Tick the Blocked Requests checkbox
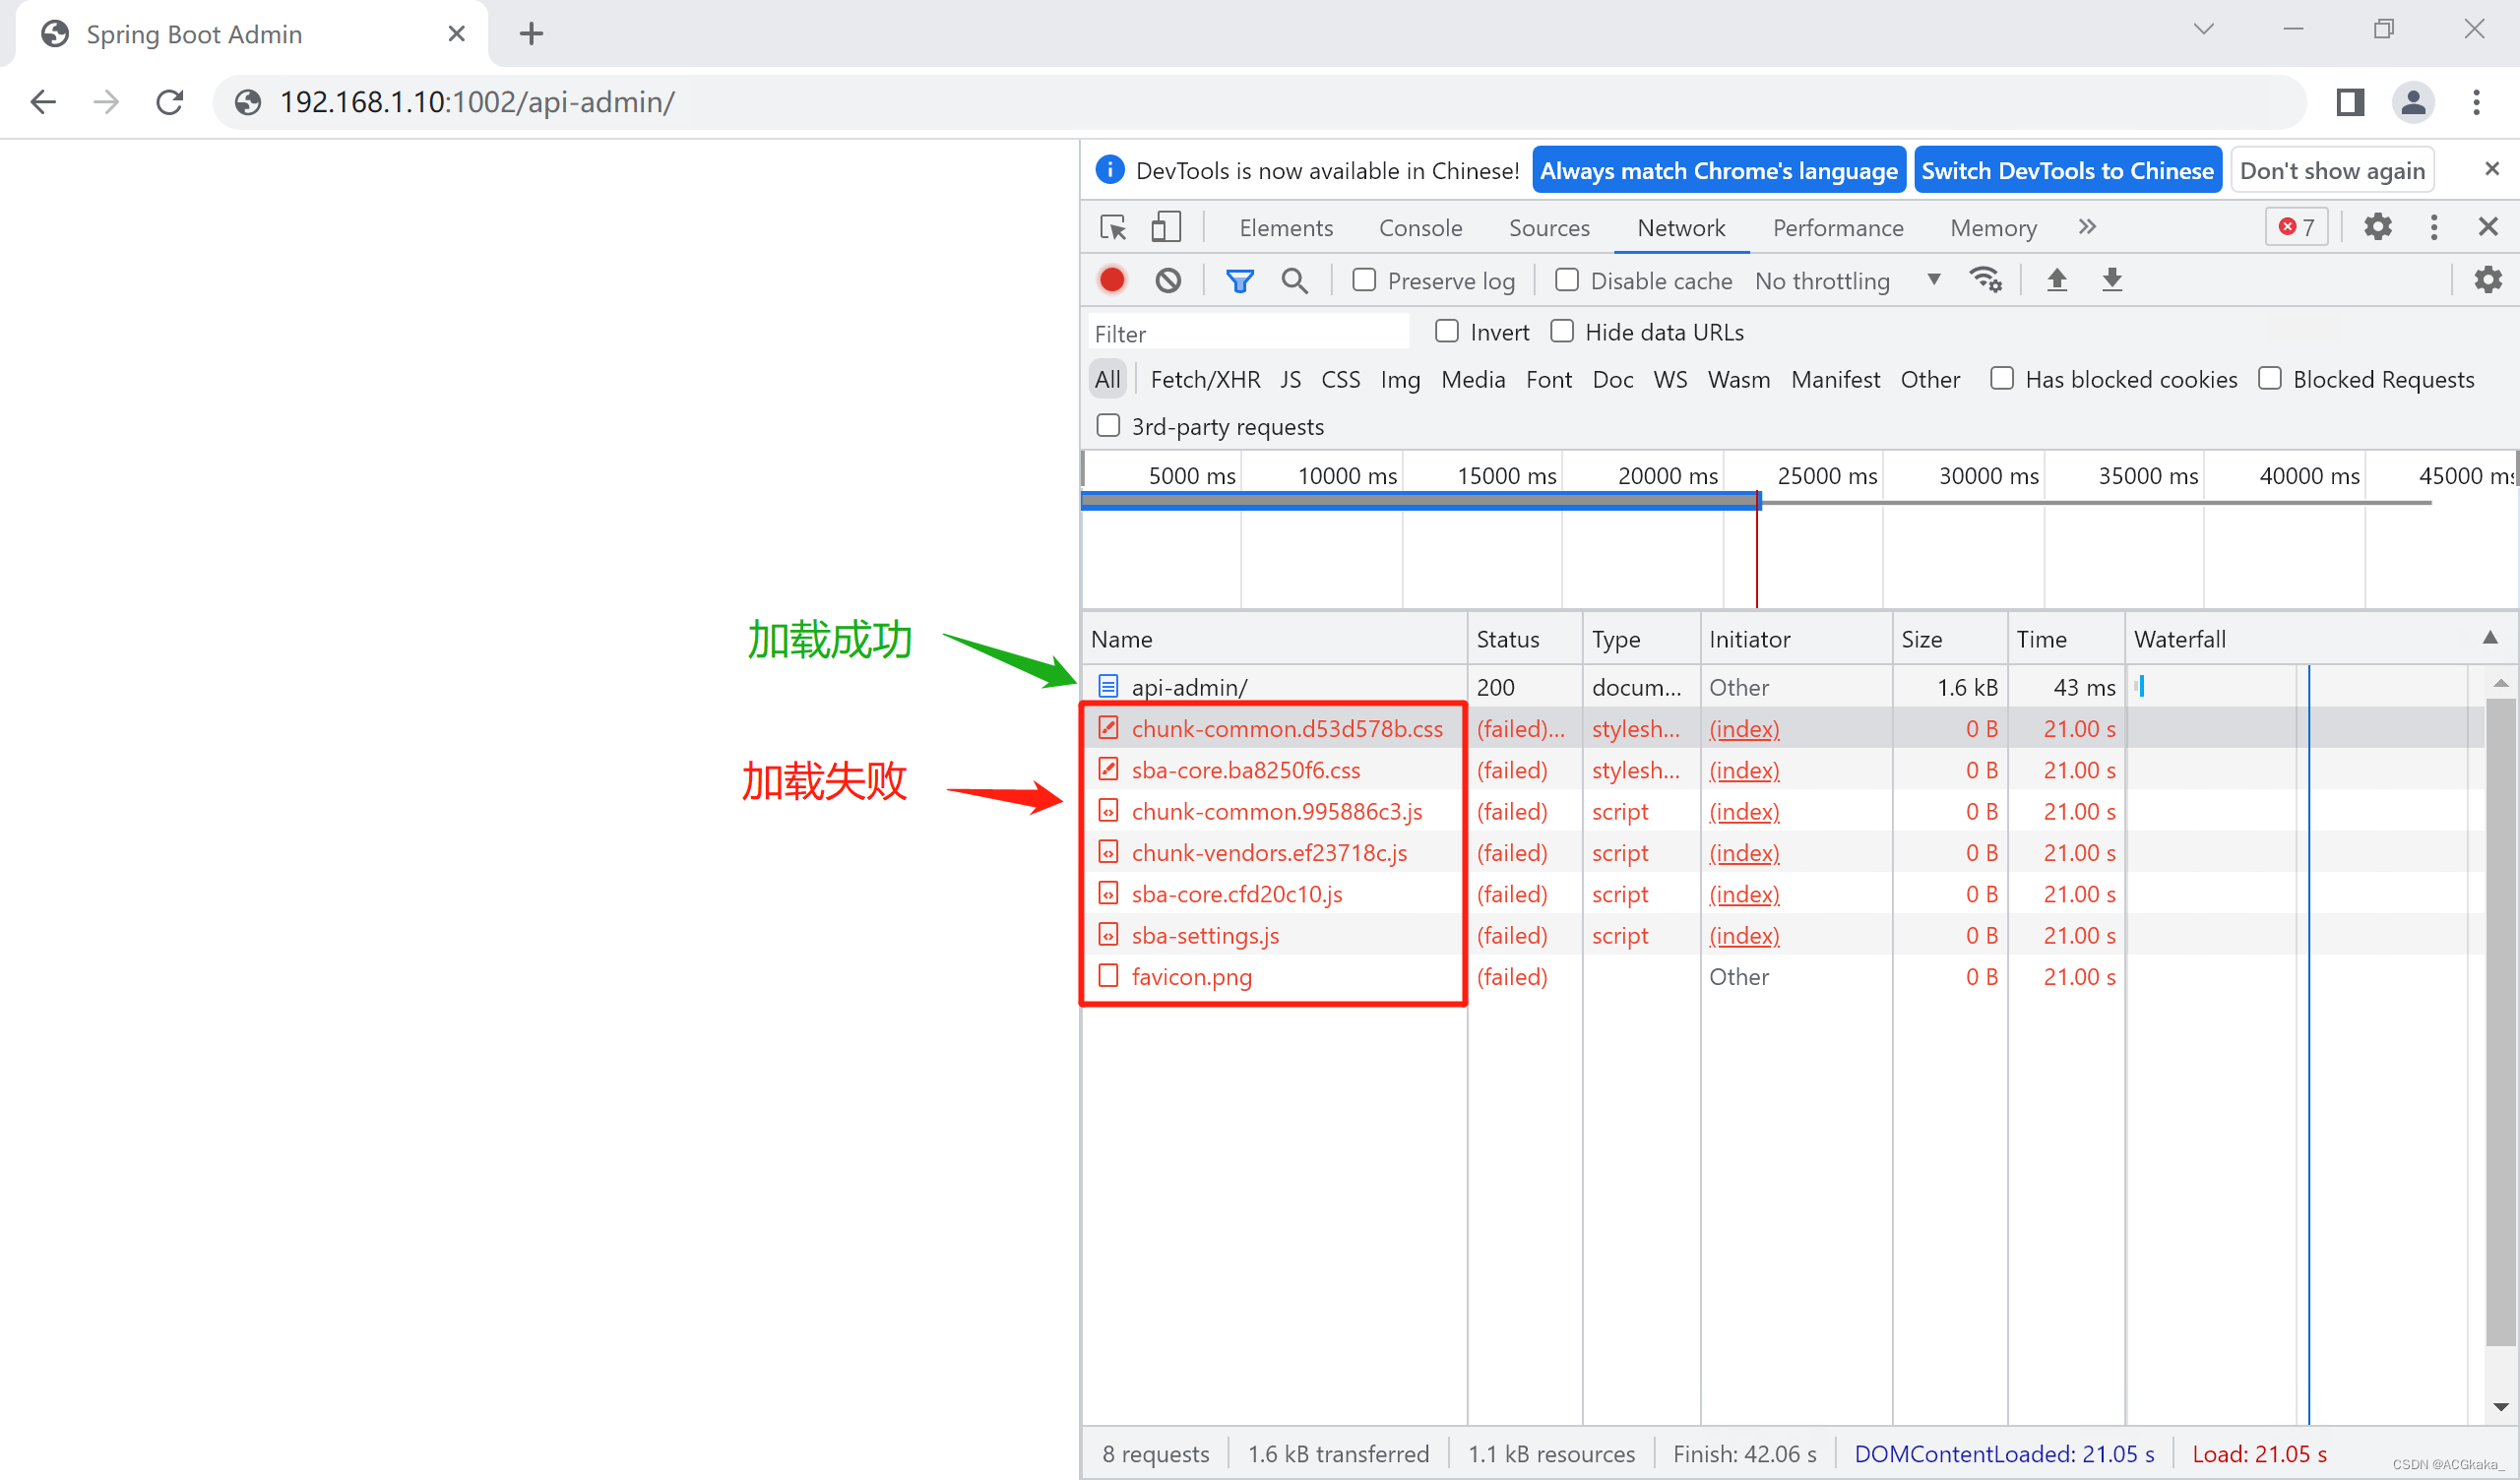Image resolution: width=2520 pixels, height=1480 pixels. click(x=2269, y=378)
